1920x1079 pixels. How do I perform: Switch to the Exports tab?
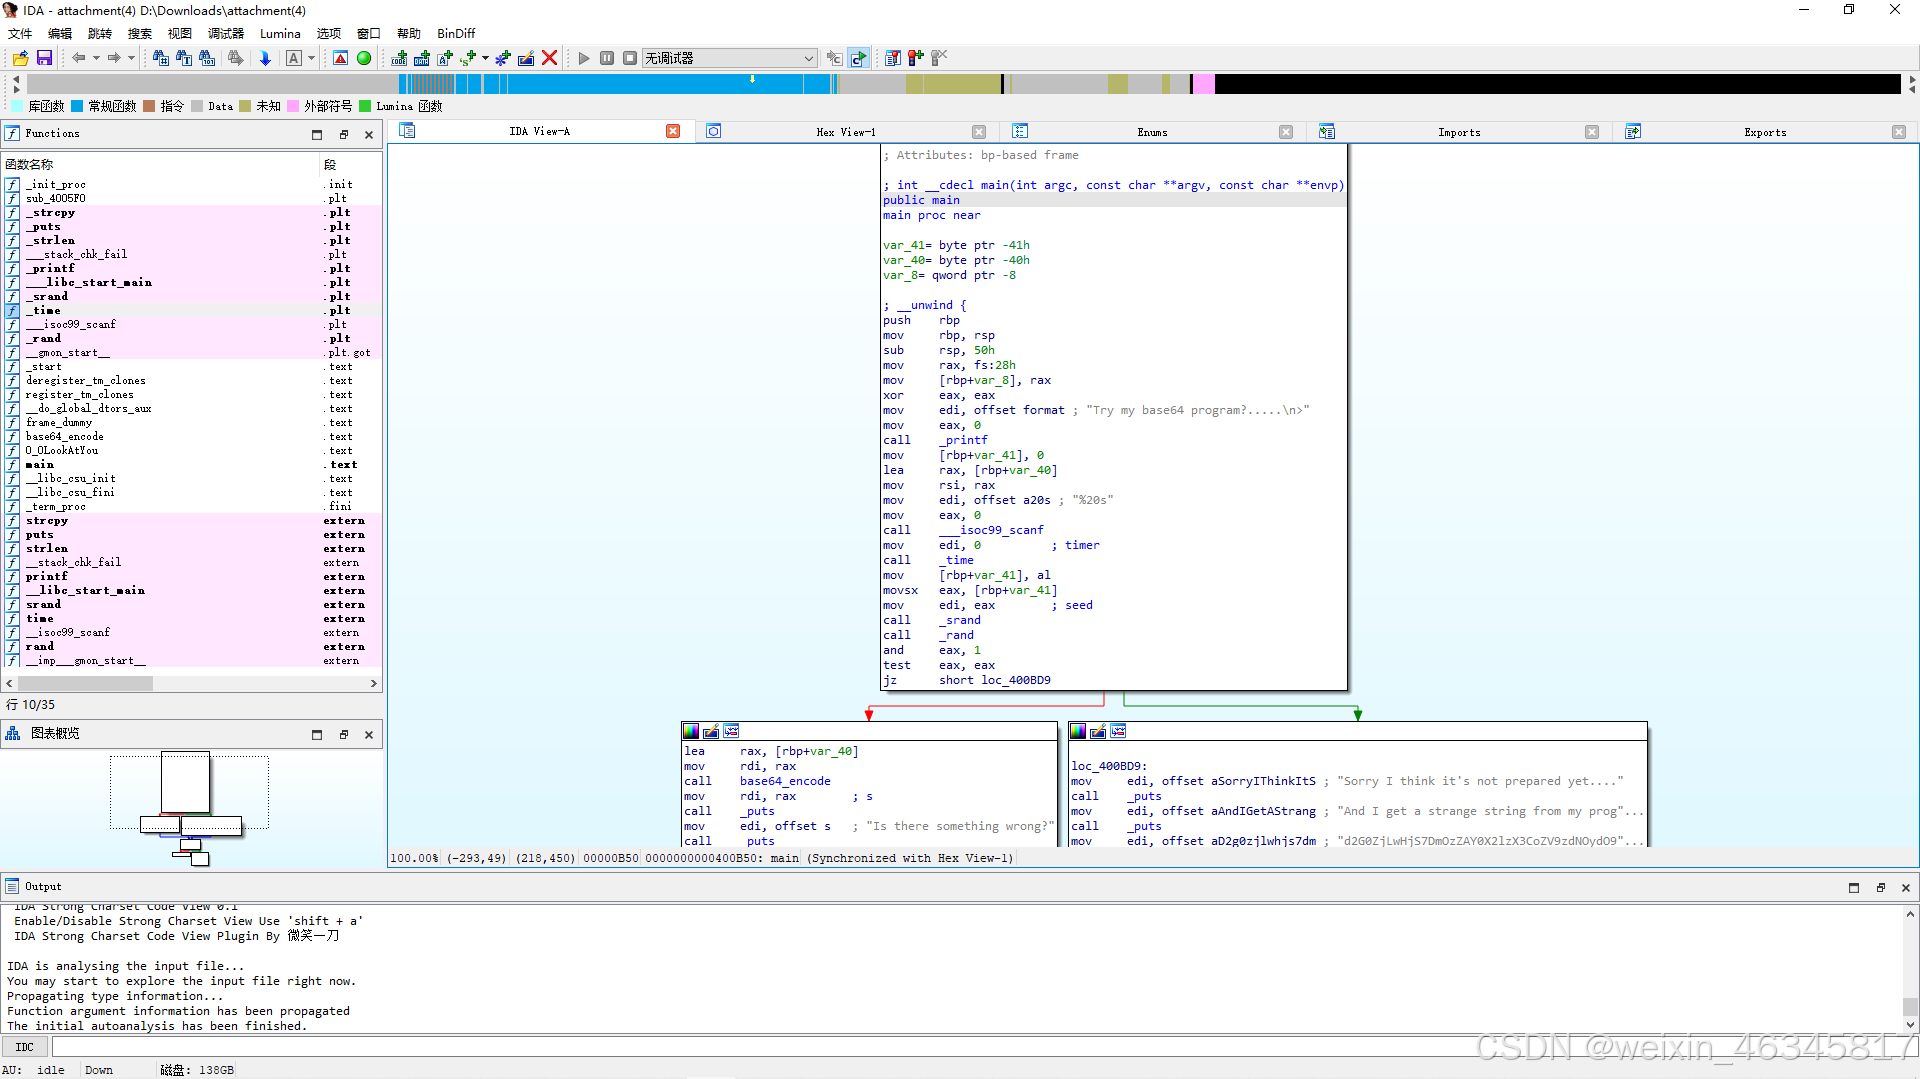(x=1765, y=131)
